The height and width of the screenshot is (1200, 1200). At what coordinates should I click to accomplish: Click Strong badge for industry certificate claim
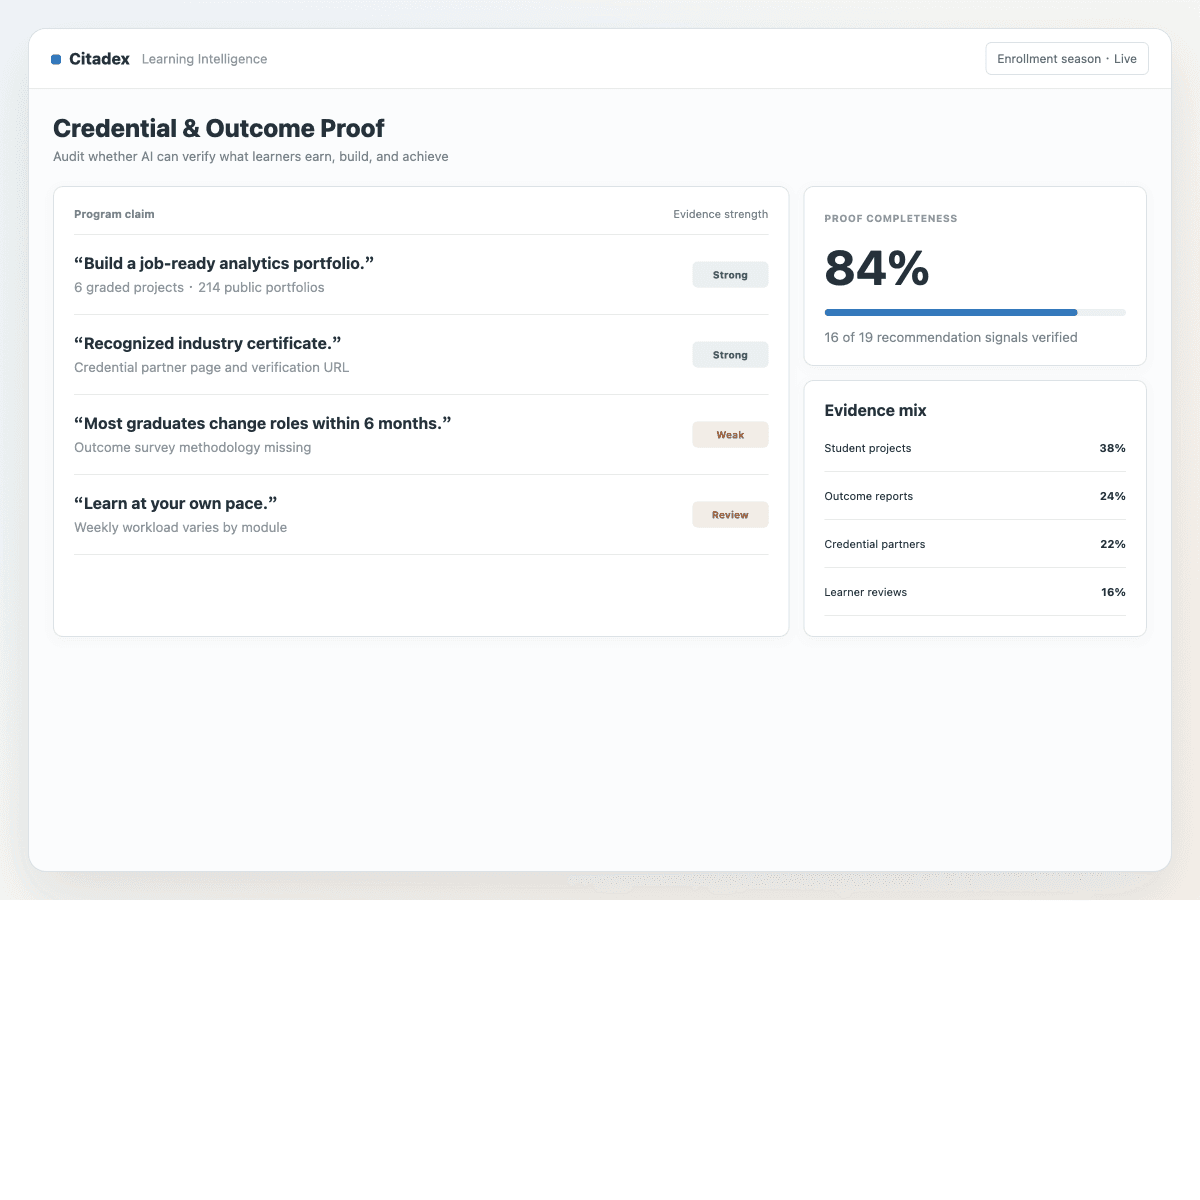(730, 355)
